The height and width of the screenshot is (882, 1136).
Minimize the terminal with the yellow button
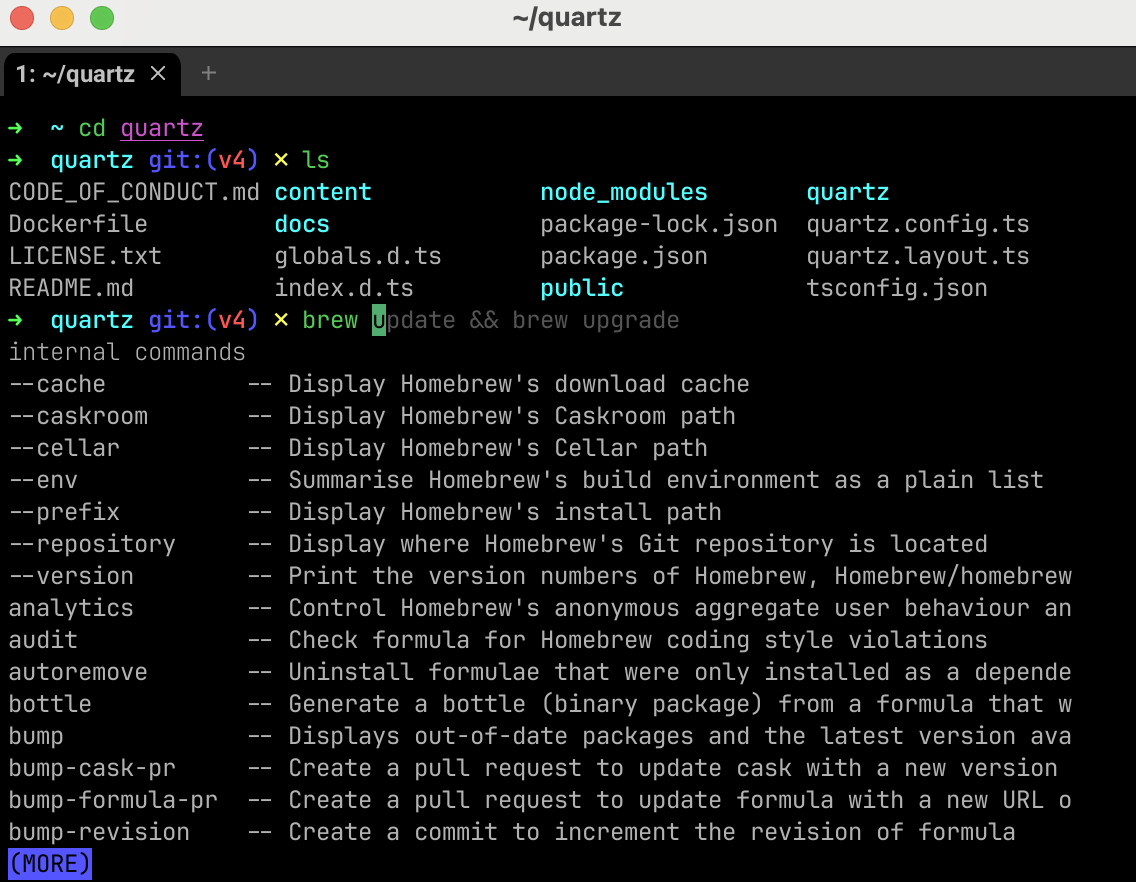point(62,18)
